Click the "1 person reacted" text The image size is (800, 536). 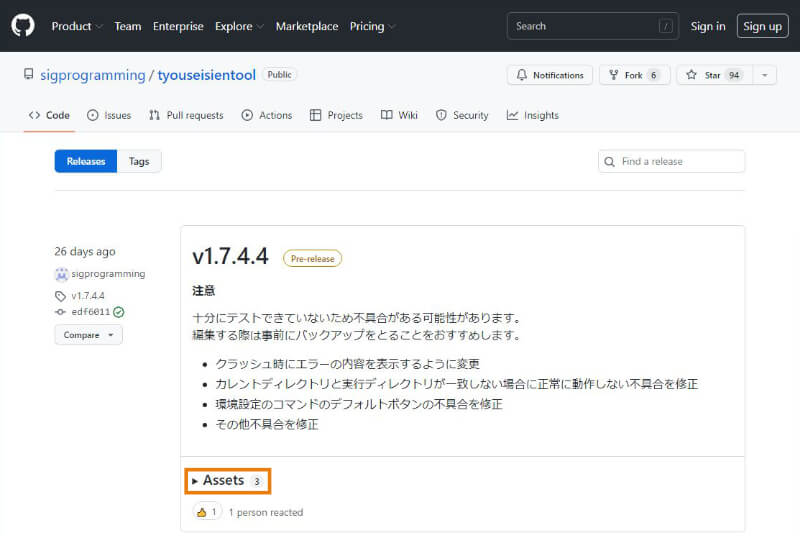point(266,512)
